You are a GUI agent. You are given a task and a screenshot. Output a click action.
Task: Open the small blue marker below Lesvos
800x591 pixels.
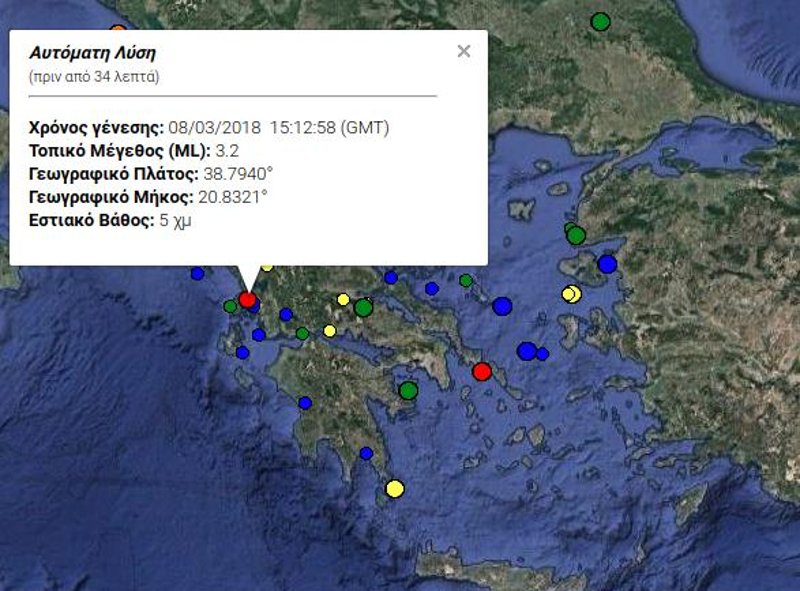pos(543,353)
